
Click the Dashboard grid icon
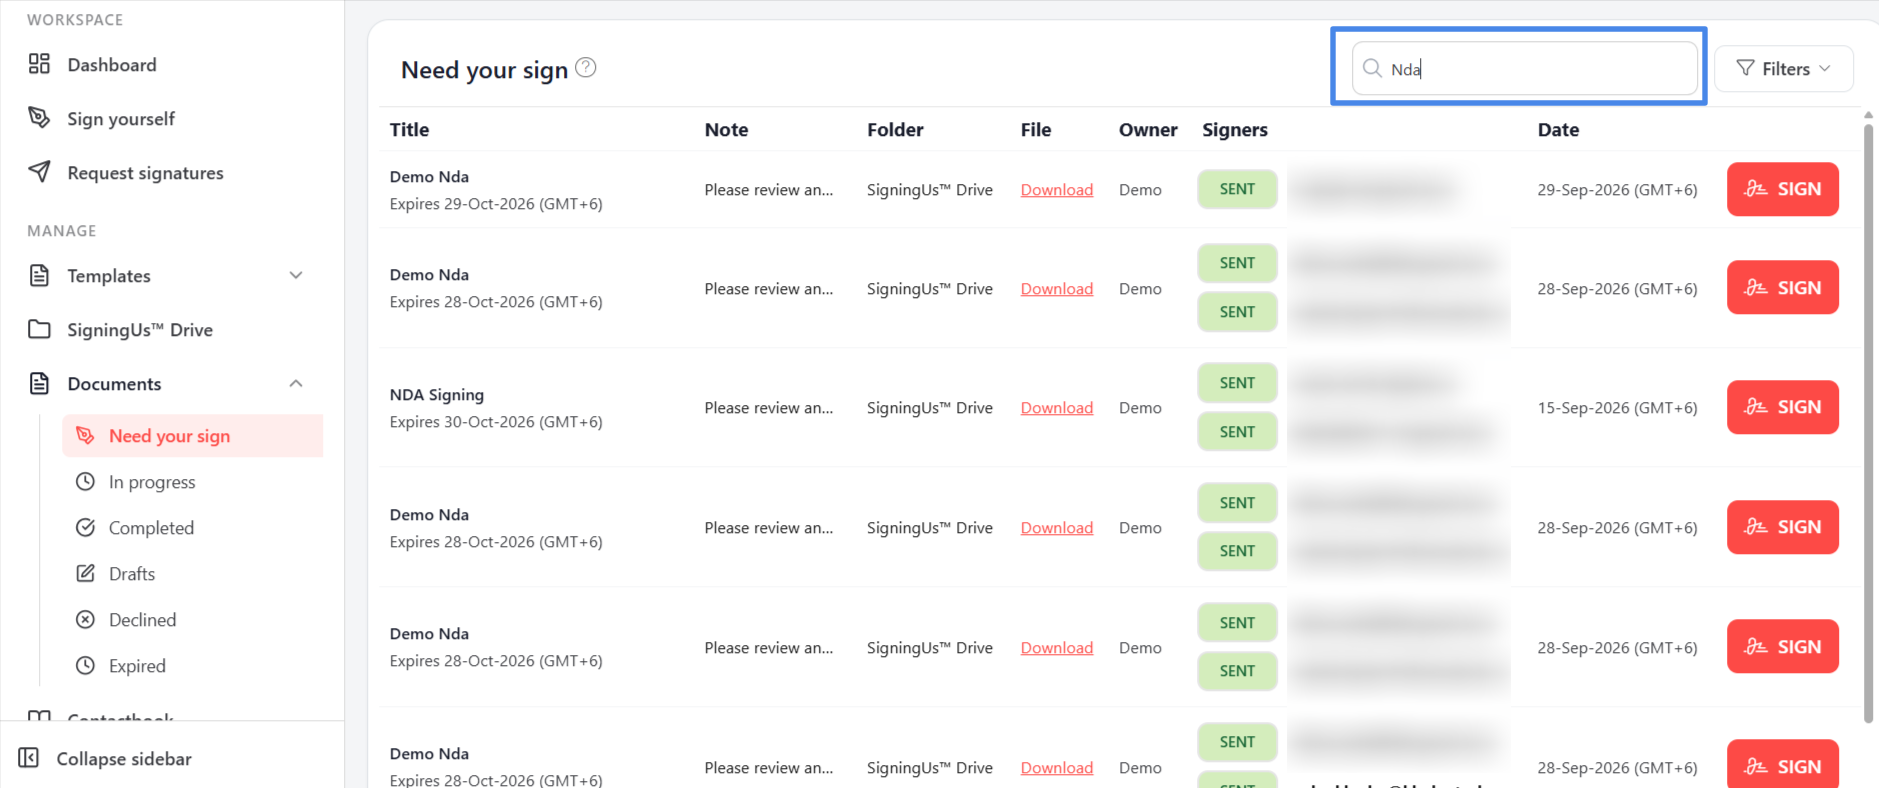39,64
